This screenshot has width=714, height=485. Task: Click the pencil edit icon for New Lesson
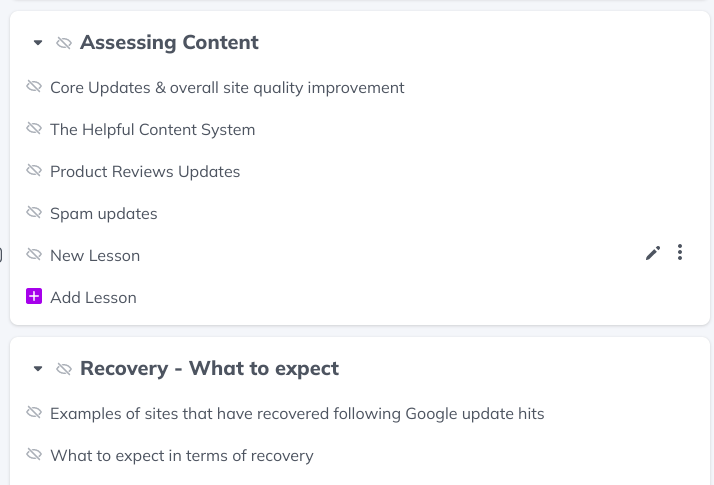click(x=653, y=253)
